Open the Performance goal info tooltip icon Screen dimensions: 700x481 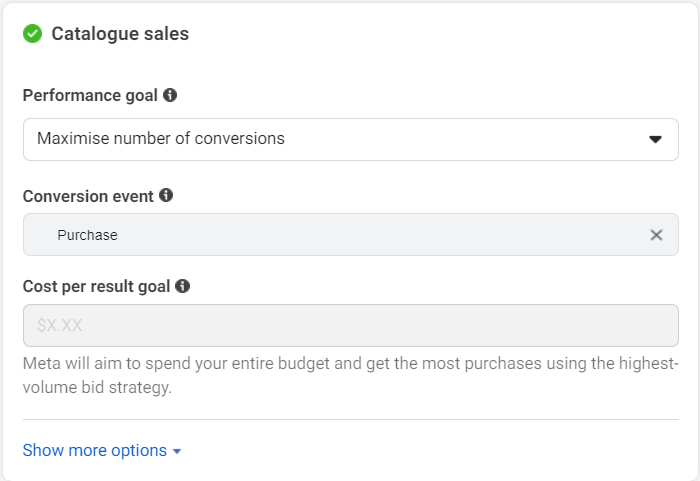(170, 95)
